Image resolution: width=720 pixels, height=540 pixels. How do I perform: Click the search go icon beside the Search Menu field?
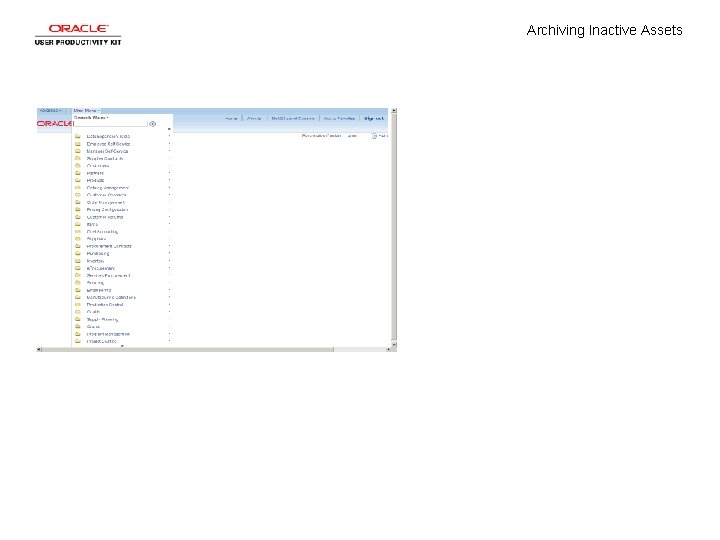pyautogui.click(x=152, y=124)
